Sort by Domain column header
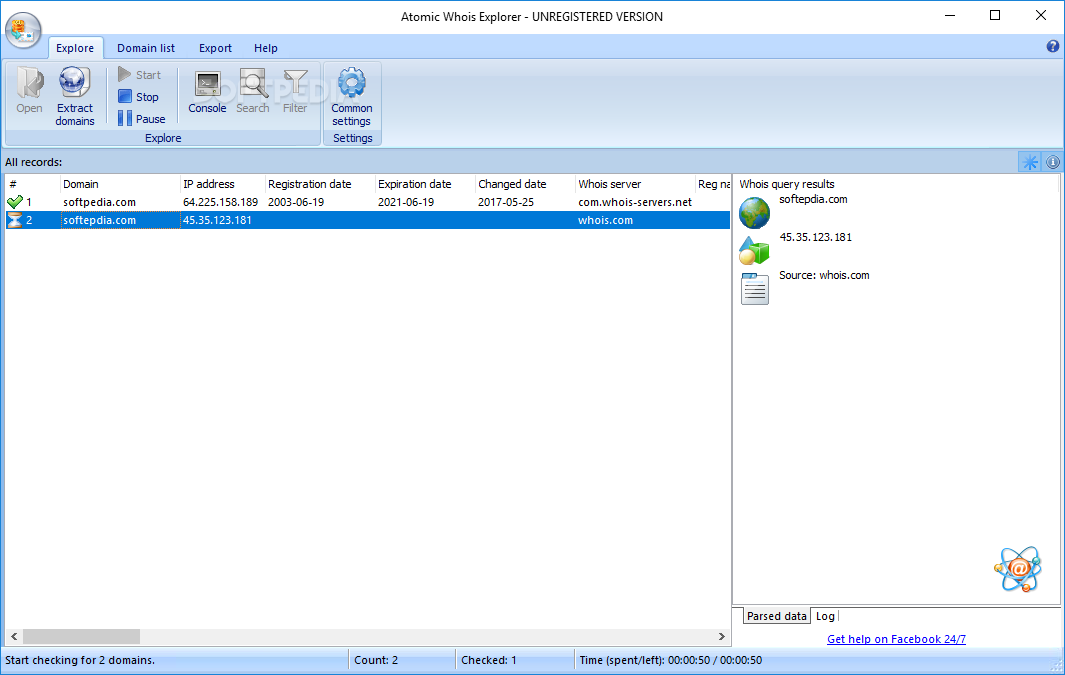This screenshot has height=675, width=1065. point(120,184)
